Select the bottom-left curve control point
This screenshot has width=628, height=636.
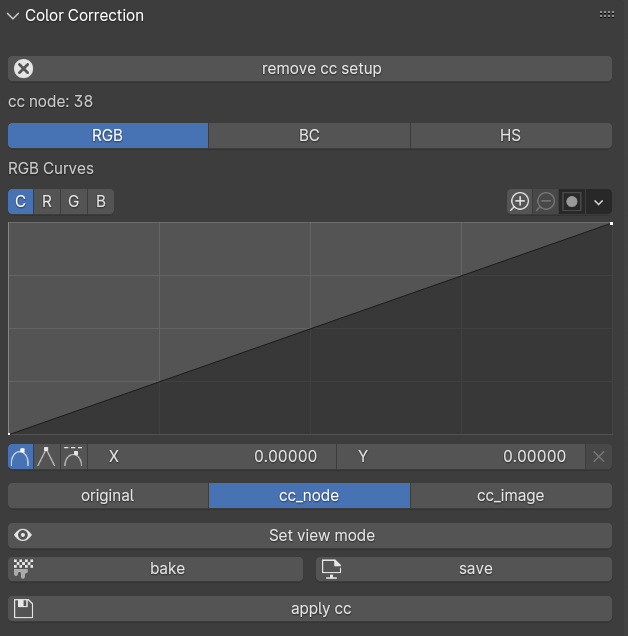[x=9, y=434]
